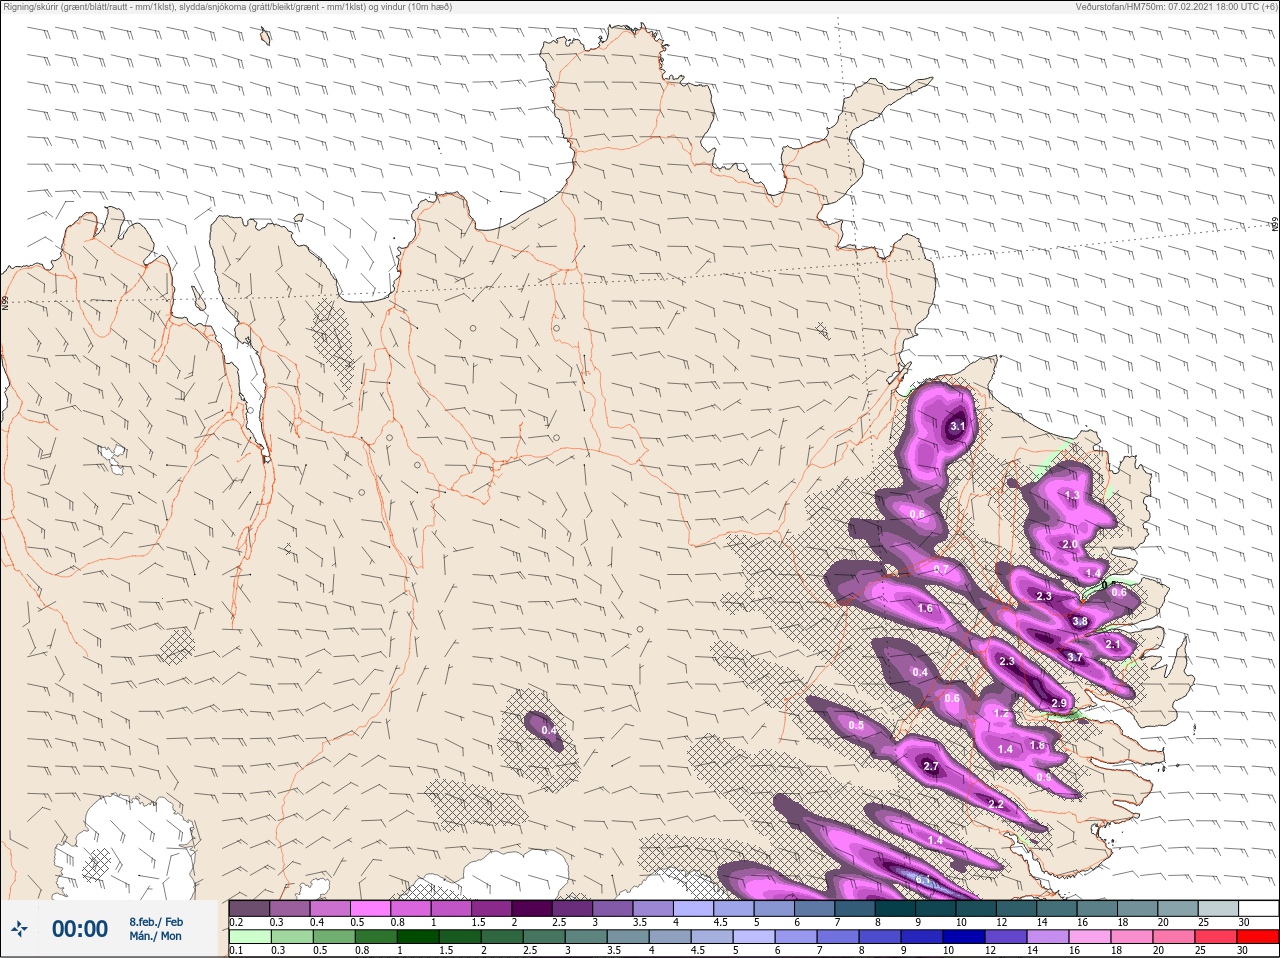Click the white swatch ending the upper legend row

click(x=1258, y=909)
